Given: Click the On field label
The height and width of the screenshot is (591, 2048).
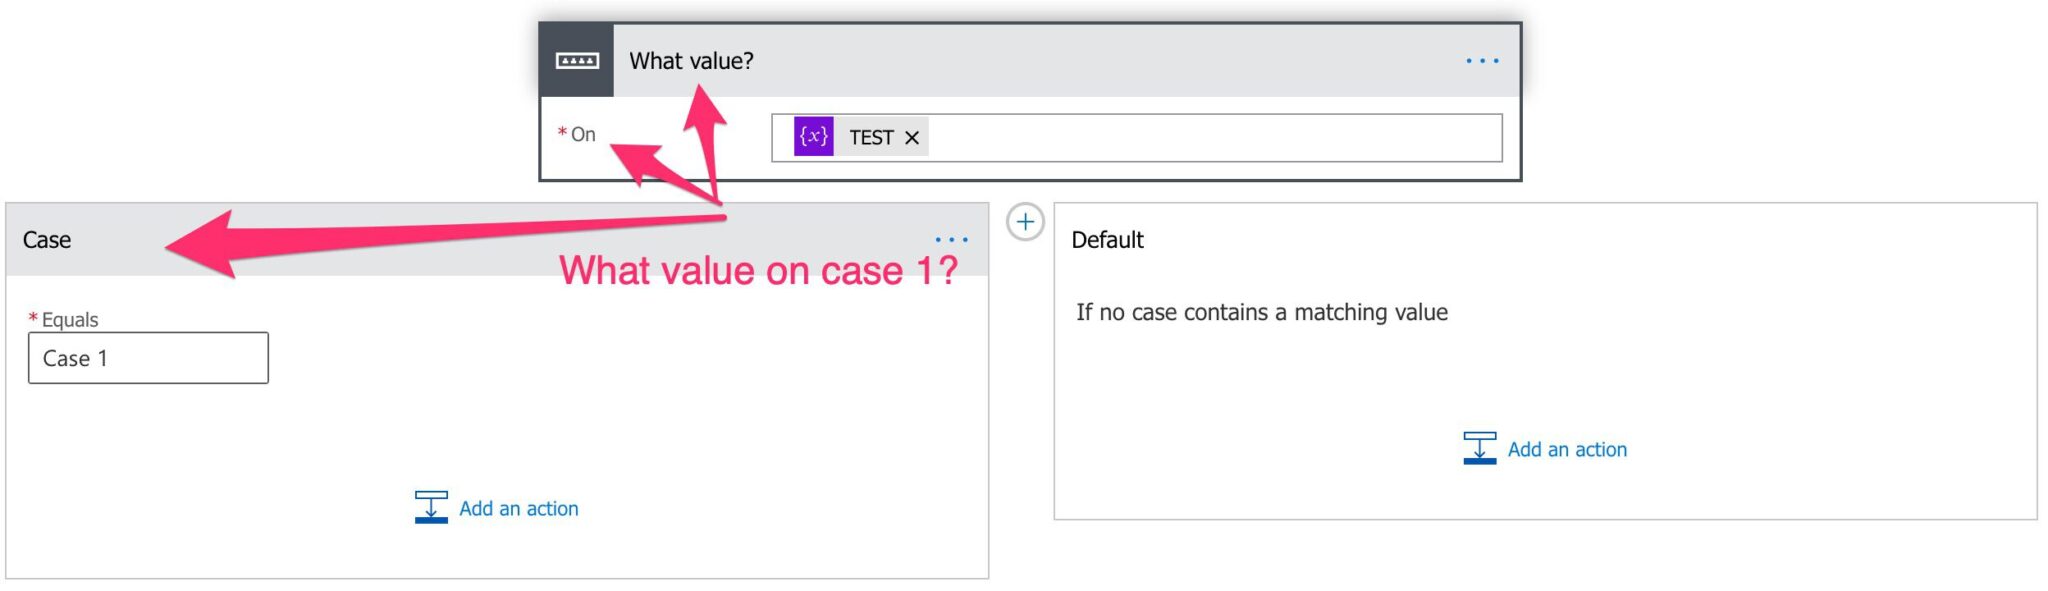Looking at the screenshot, I should 582,134.
